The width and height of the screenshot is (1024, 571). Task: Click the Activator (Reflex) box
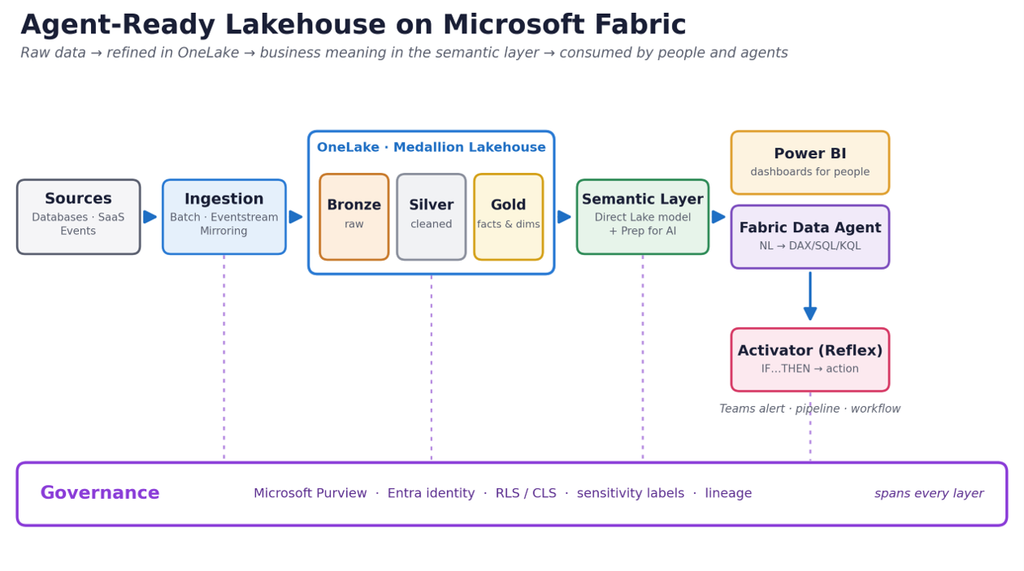pyautogui.click(x=810, y=360)
